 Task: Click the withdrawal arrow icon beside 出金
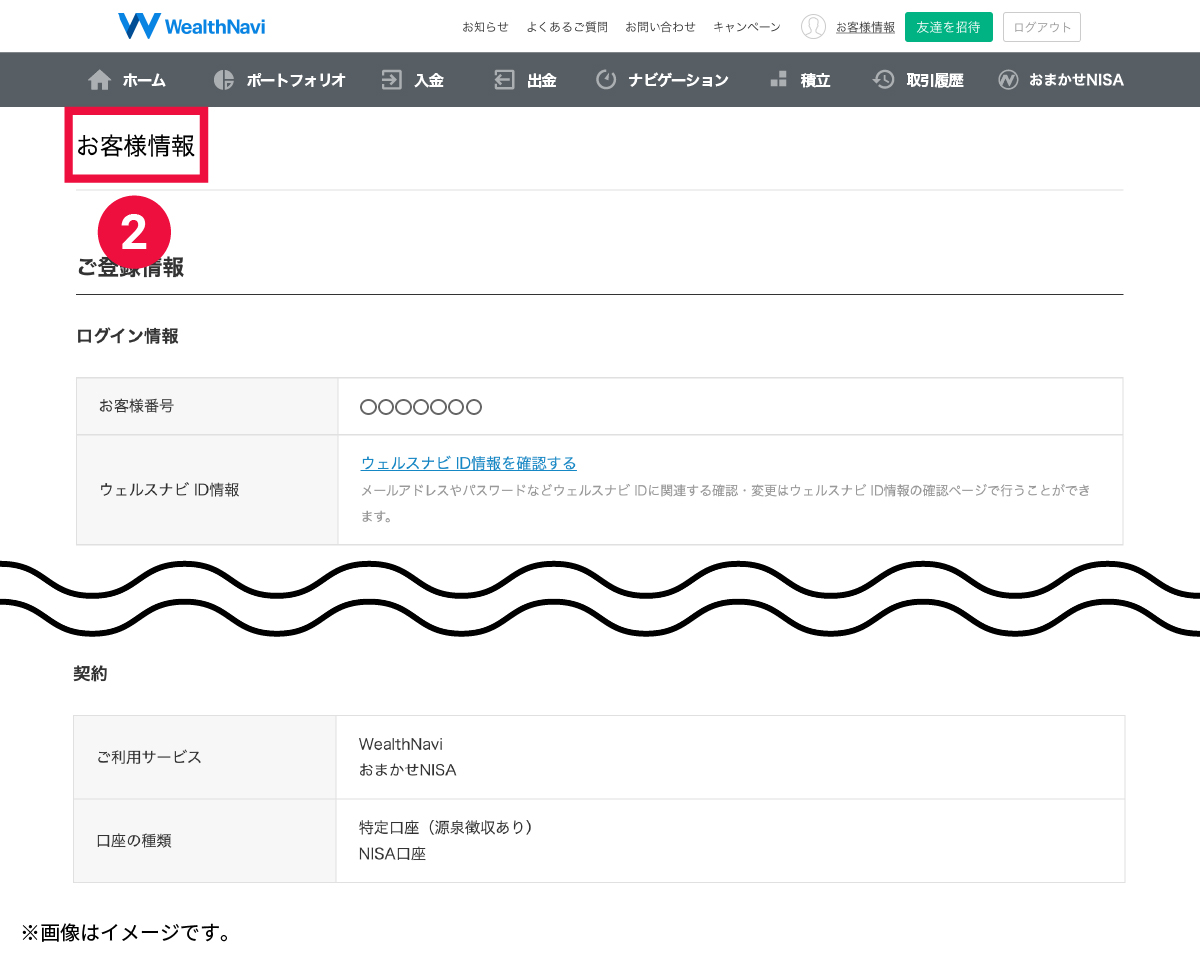pyautogui.click(x=504, y=80)
